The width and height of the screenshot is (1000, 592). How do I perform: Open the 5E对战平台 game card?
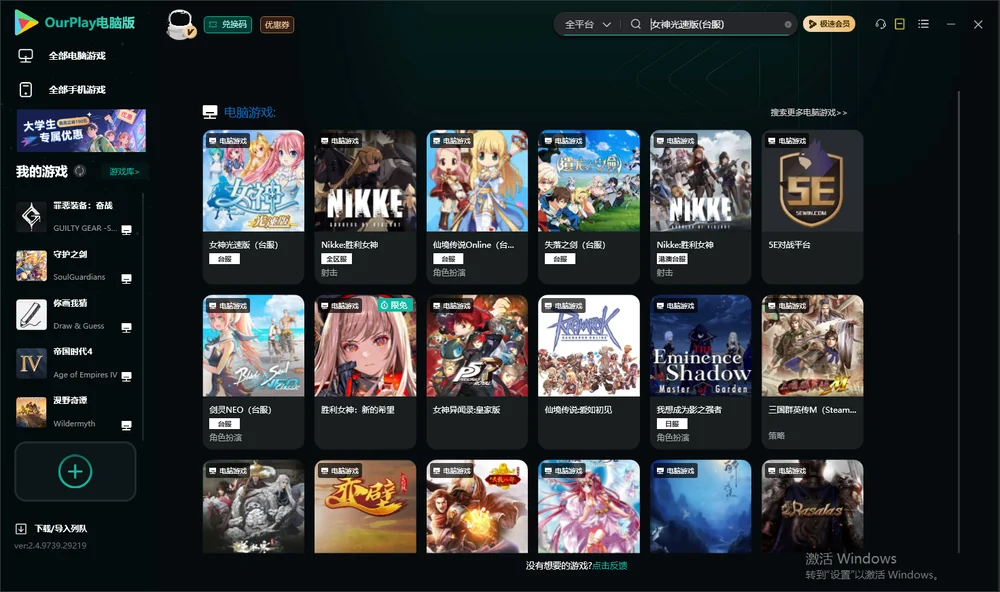(x=812, y=207)
